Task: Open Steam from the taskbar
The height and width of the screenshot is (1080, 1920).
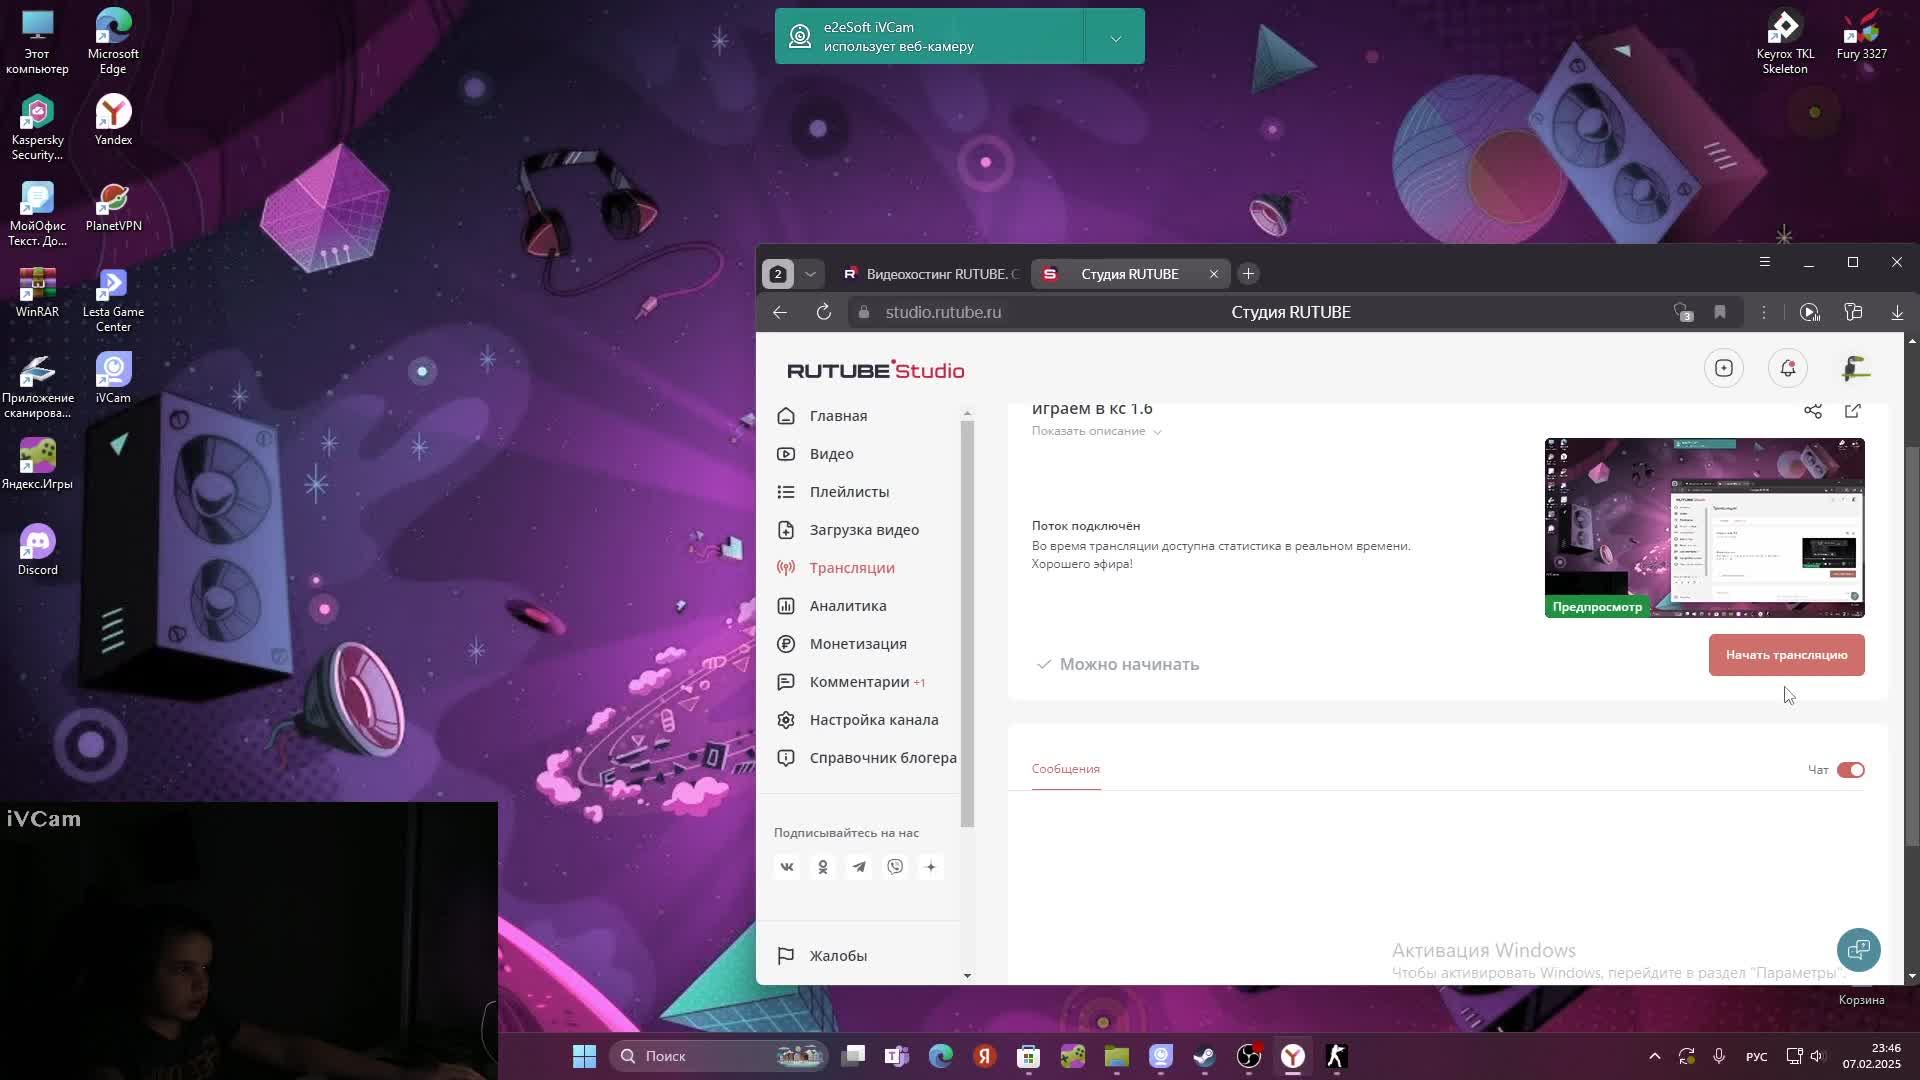Action: [x=1204, y=1056]
